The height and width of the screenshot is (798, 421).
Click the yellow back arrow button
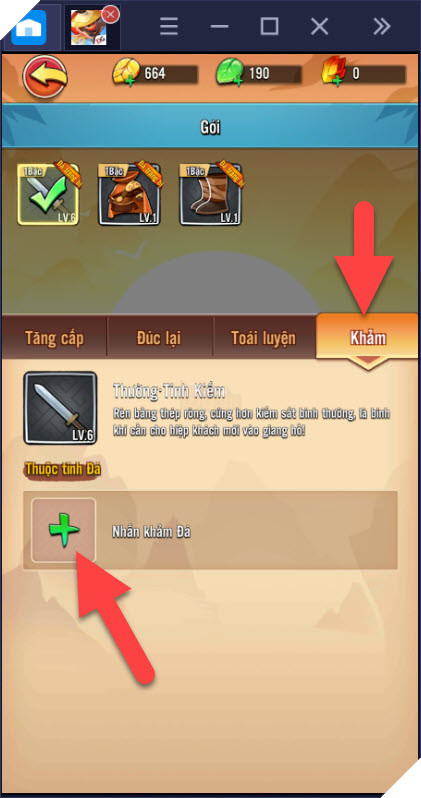[45, 76]
